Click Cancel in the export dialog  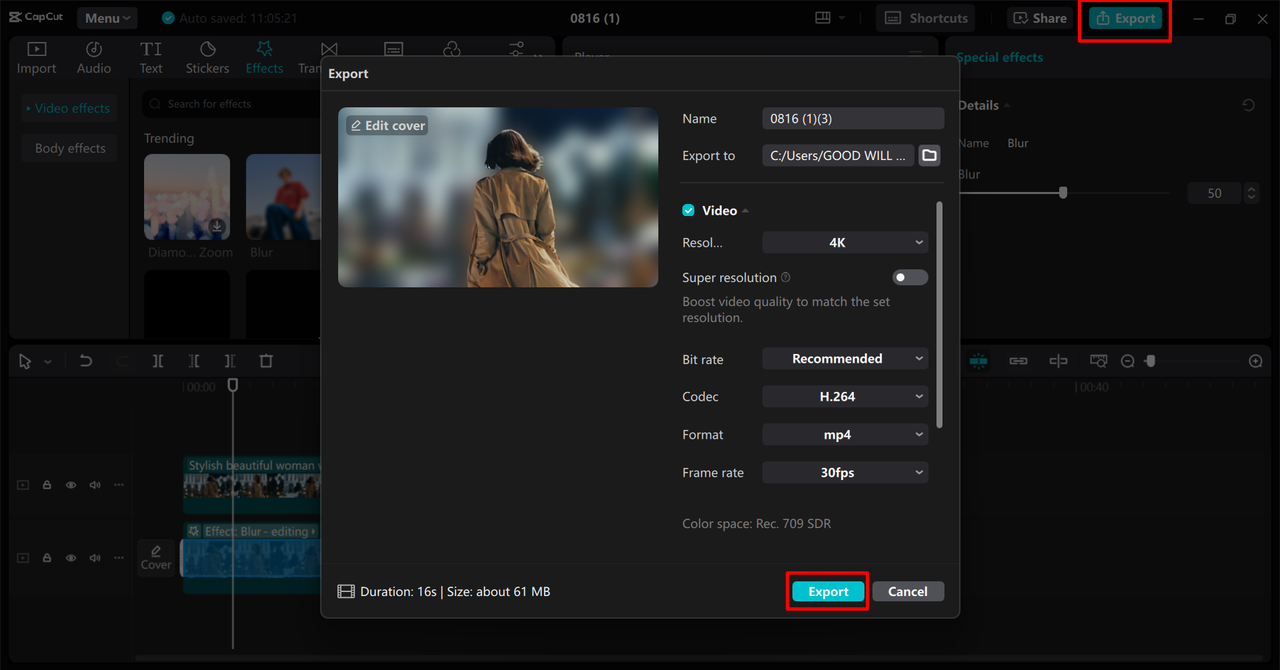click(x=908, y=591)
